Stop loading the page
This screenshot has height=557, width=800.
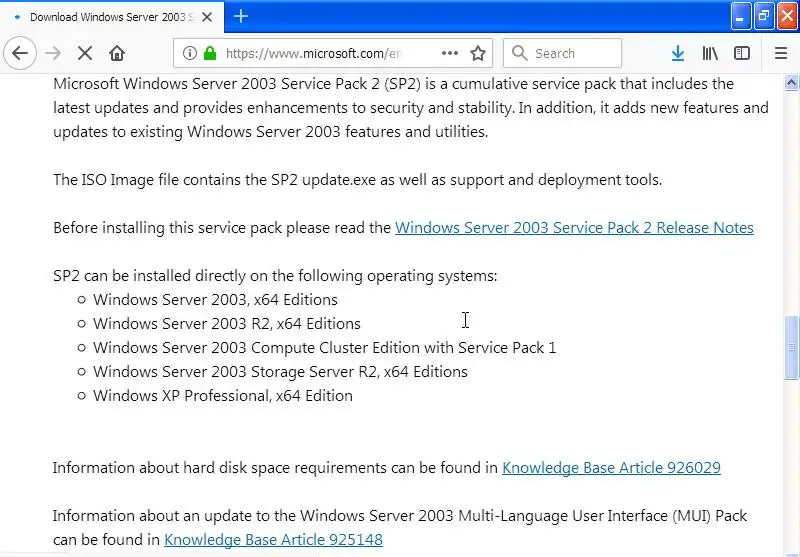click(85, 54)
